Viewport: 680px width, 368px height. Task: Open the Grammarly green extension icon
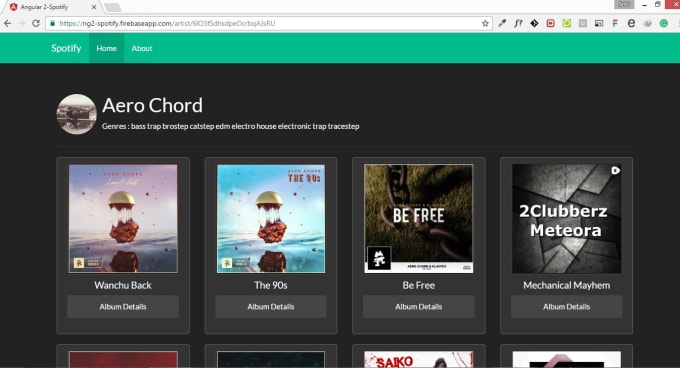tap(664, 23)
